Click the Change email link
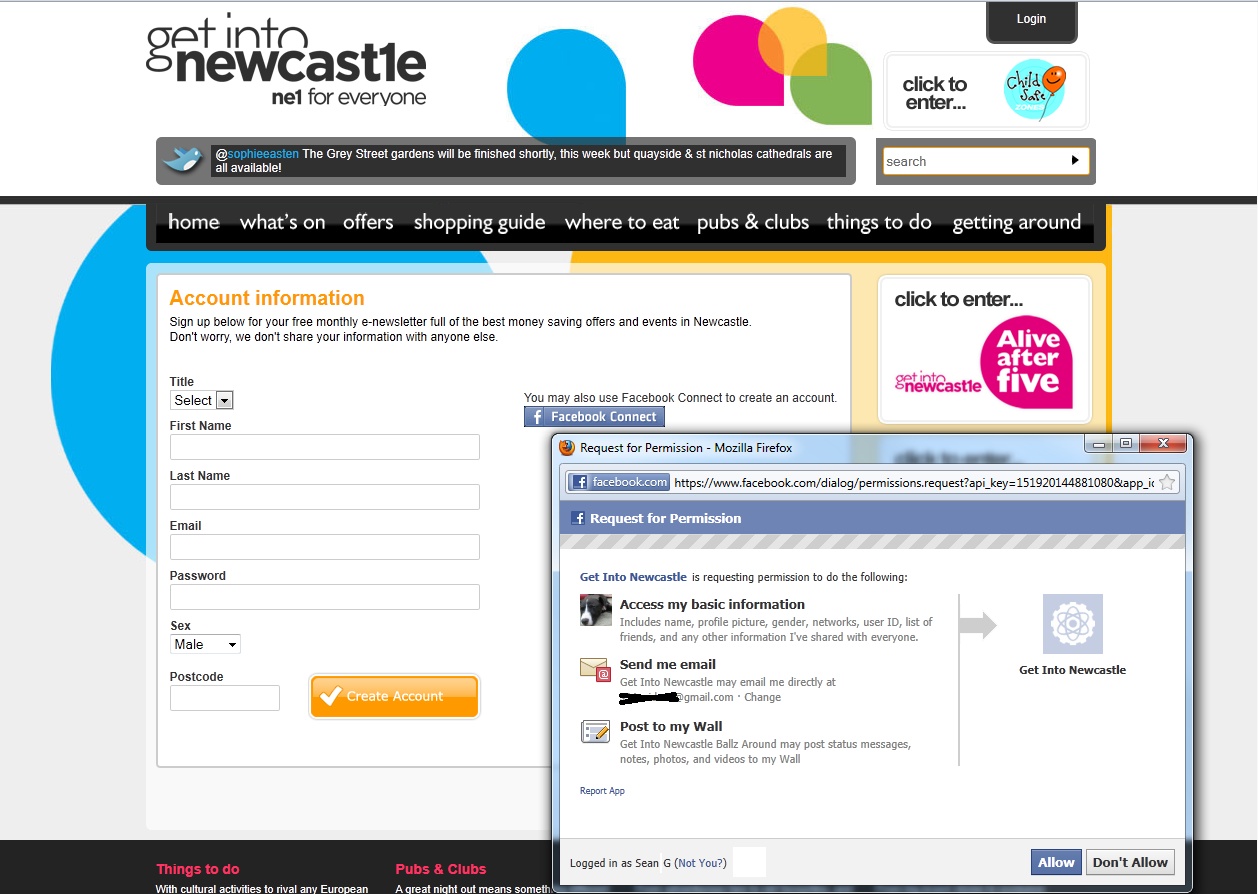 (762, 697)
